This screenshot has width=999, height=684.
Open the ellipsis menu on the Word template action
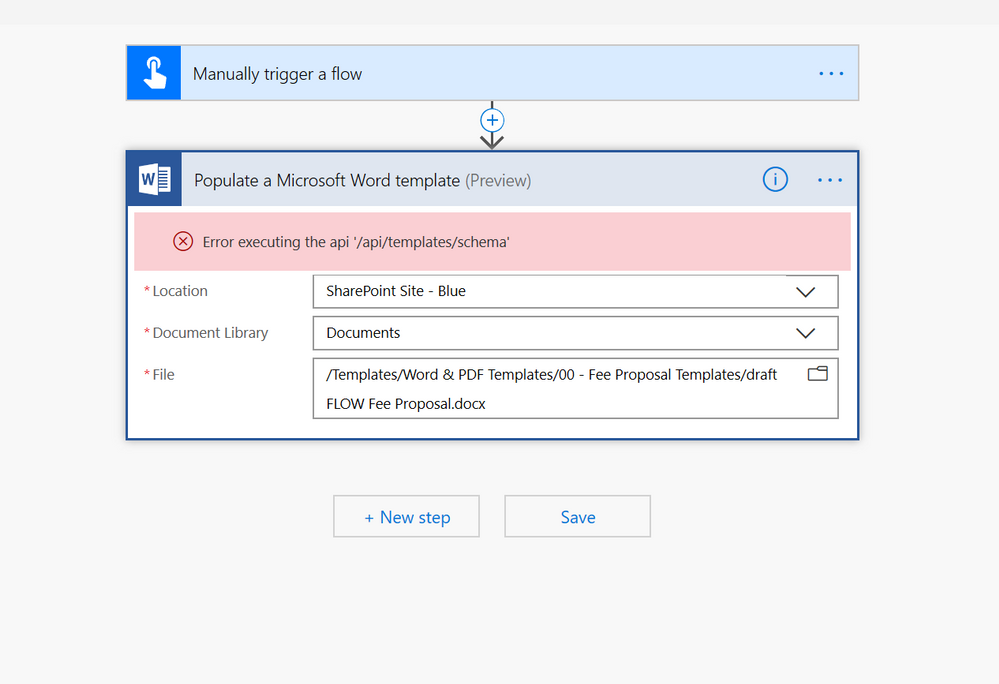(830, 180)
